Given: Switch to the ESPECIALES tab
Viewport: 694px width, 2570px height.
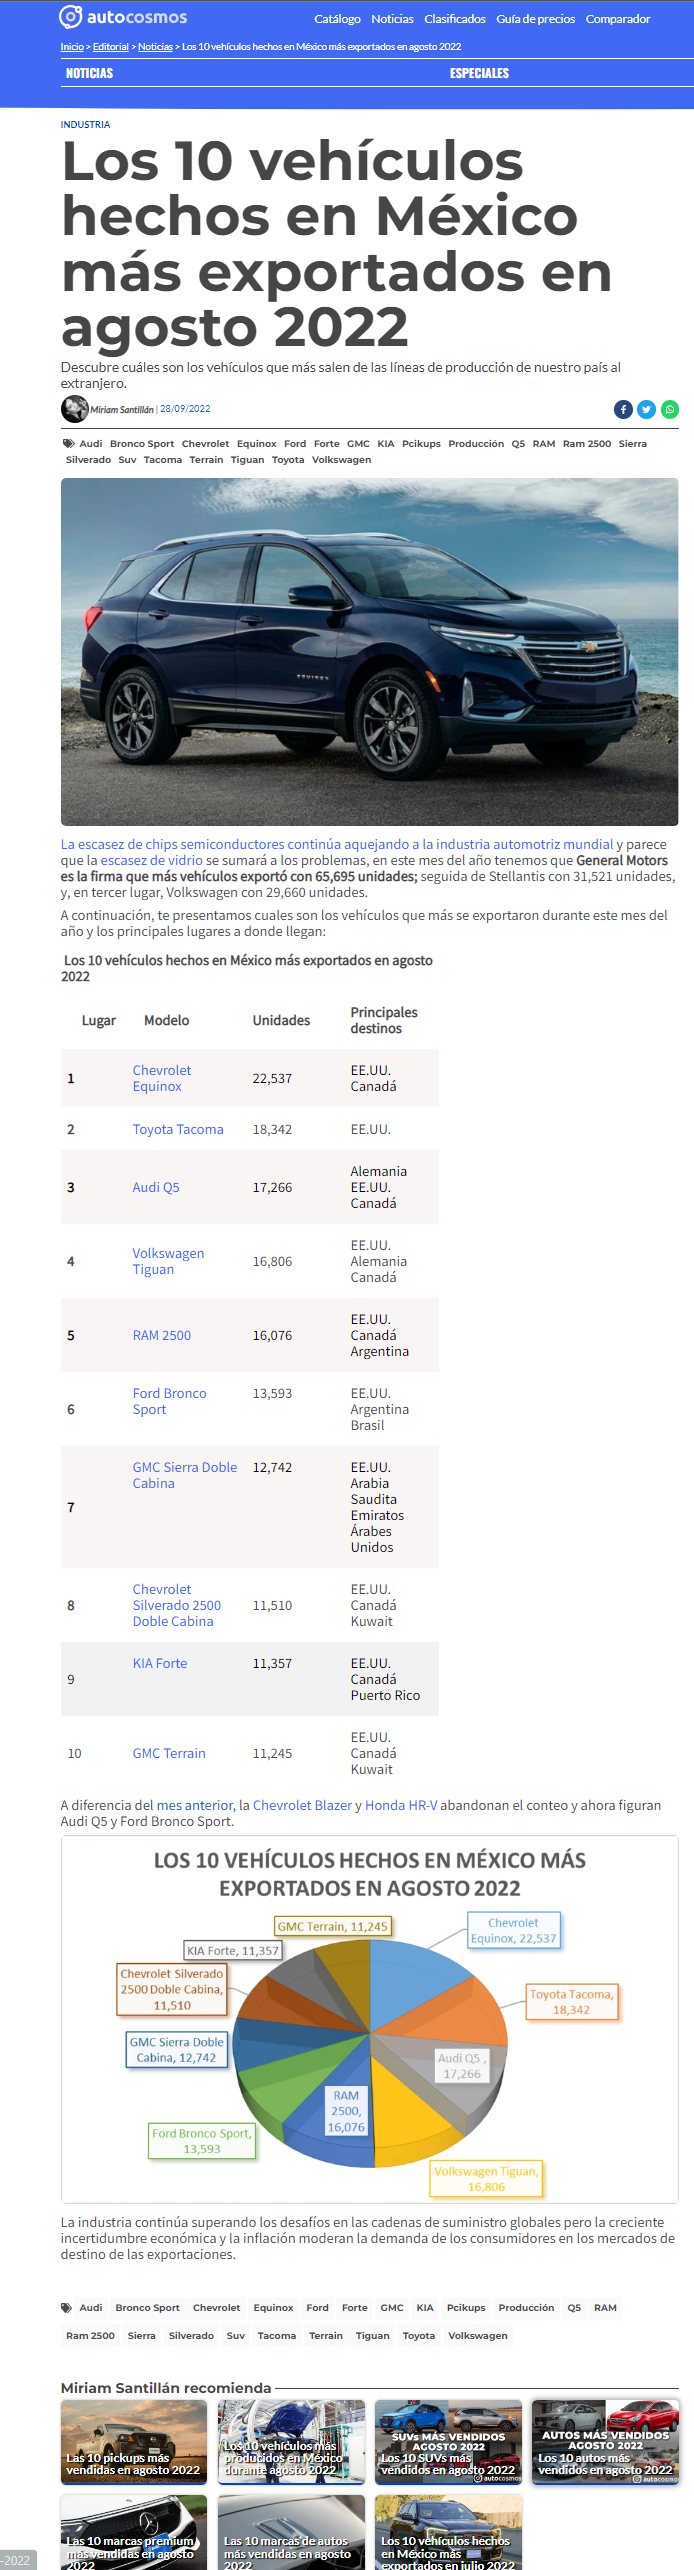Looking at the screenshot, I should (x=479, y=73).
